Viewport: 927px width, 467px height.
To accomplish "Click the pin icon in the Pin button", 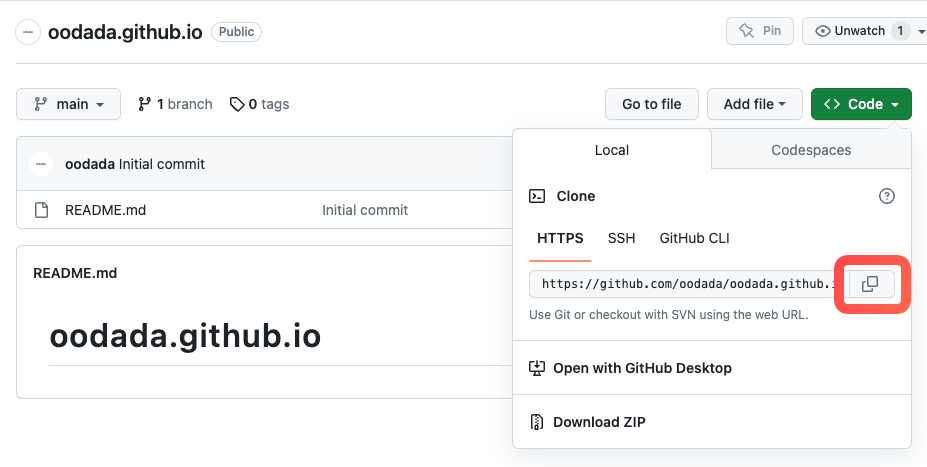I will click(x=747, y=31).
